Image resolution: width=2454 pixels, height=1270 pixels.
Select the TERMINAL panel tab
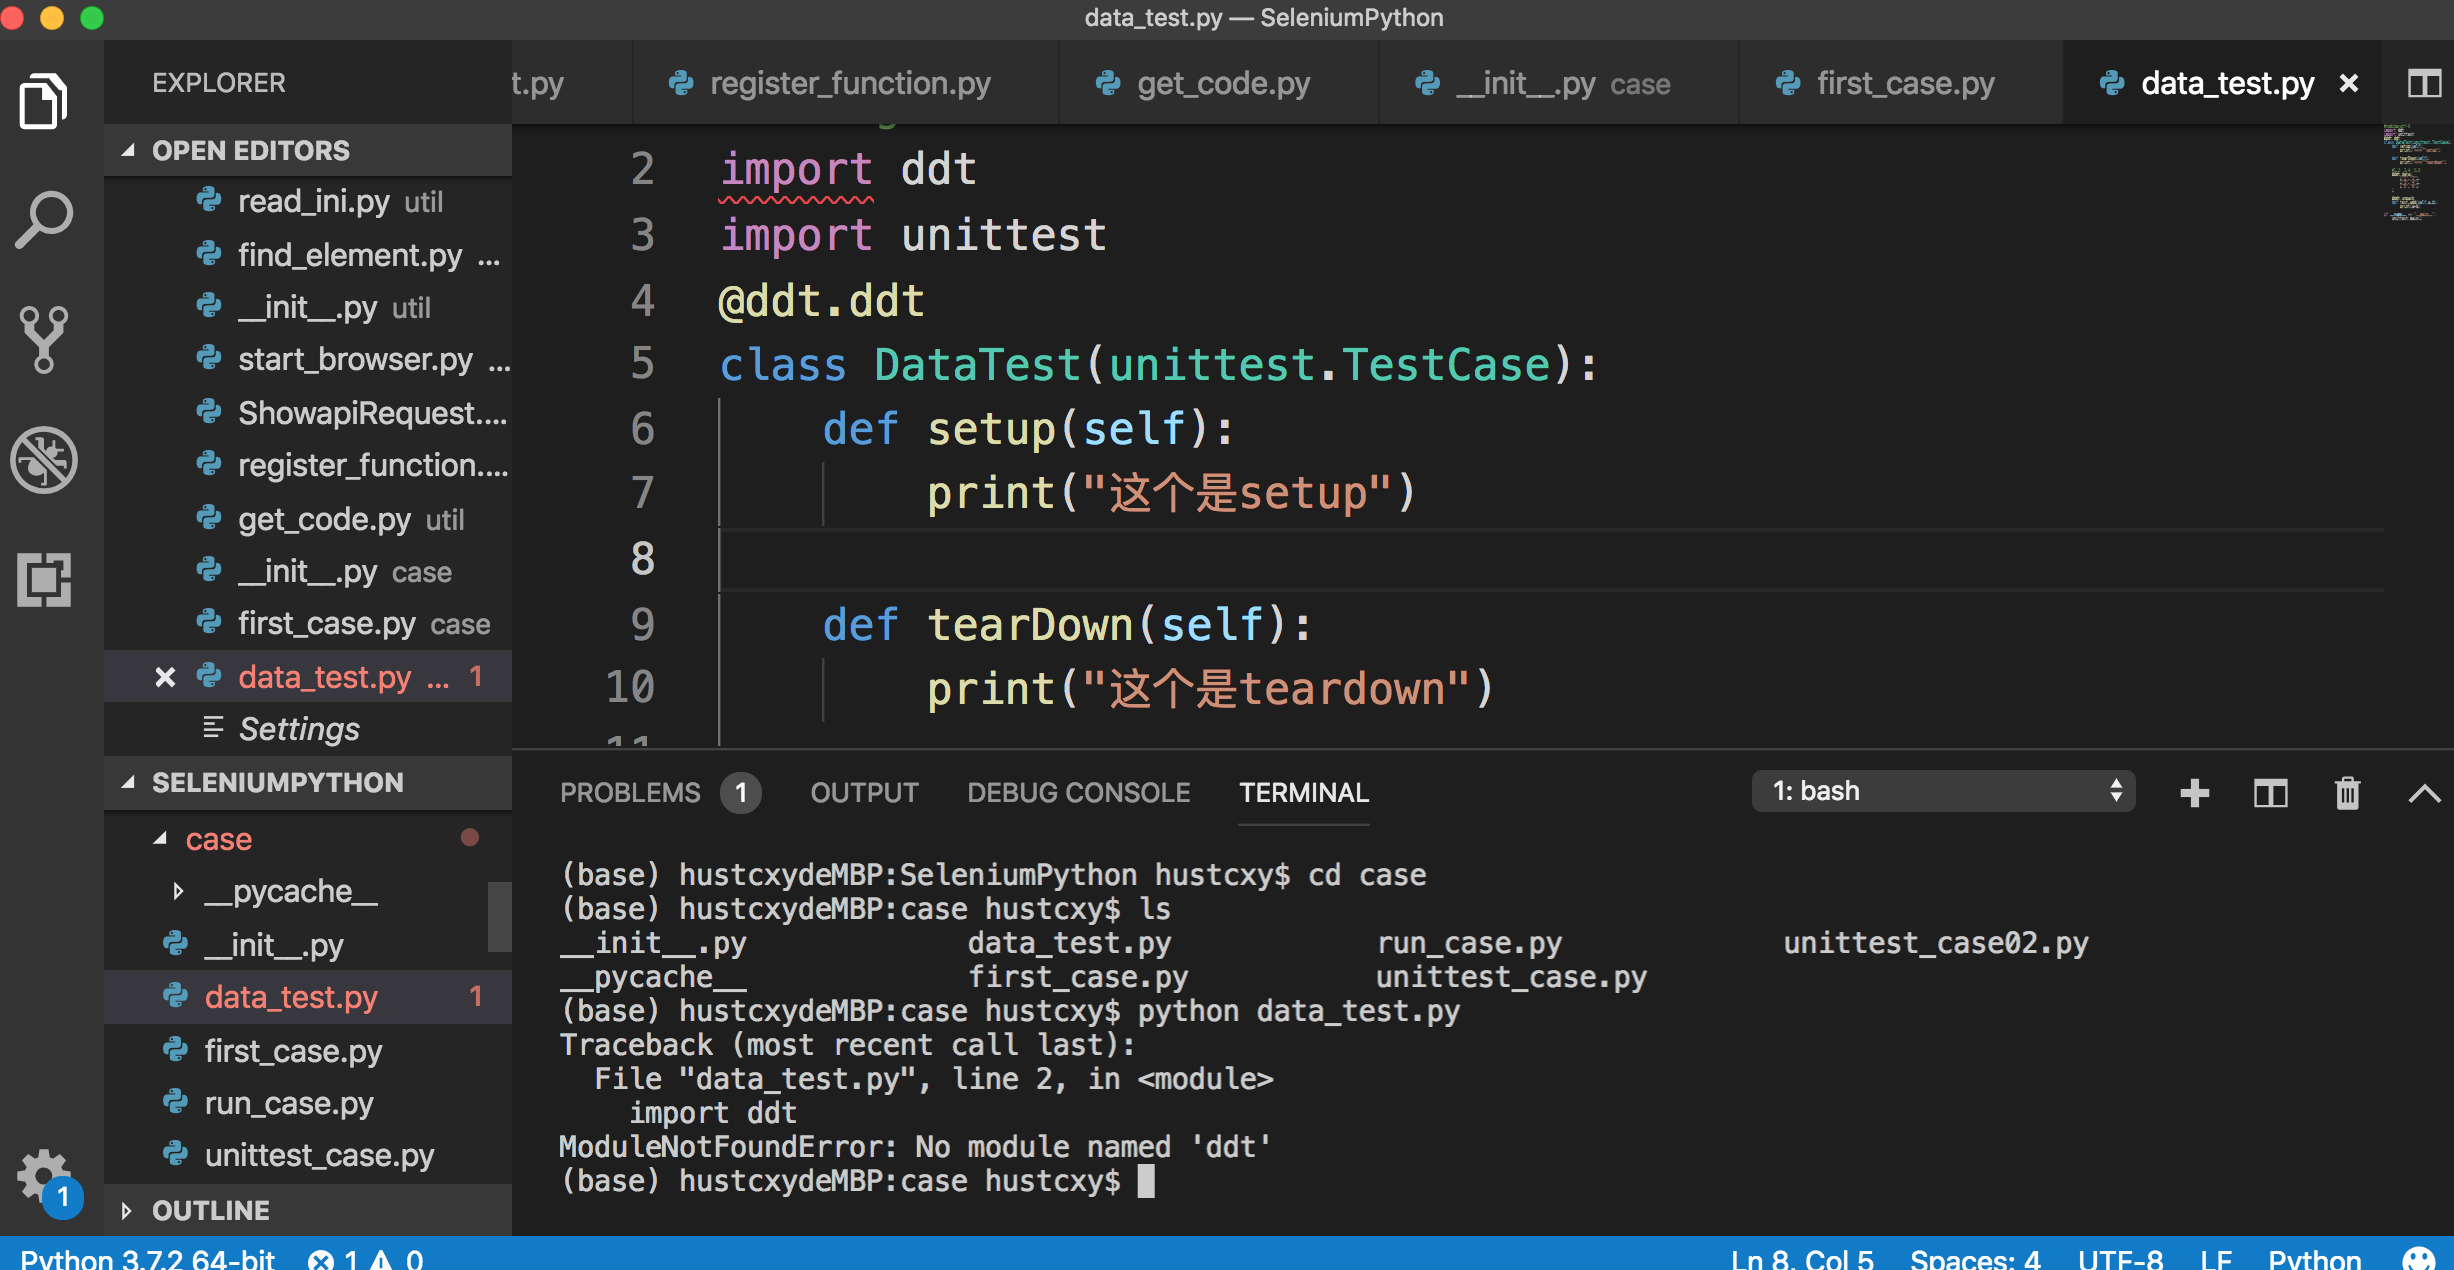click(1304, 793)
